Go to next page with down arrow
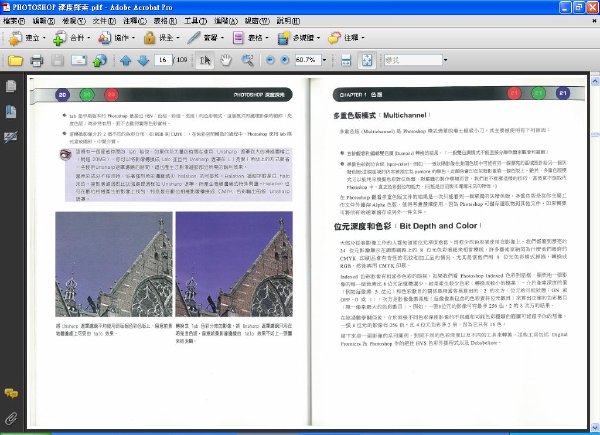The height and width of the screenshot is (435, 600). 143,60
